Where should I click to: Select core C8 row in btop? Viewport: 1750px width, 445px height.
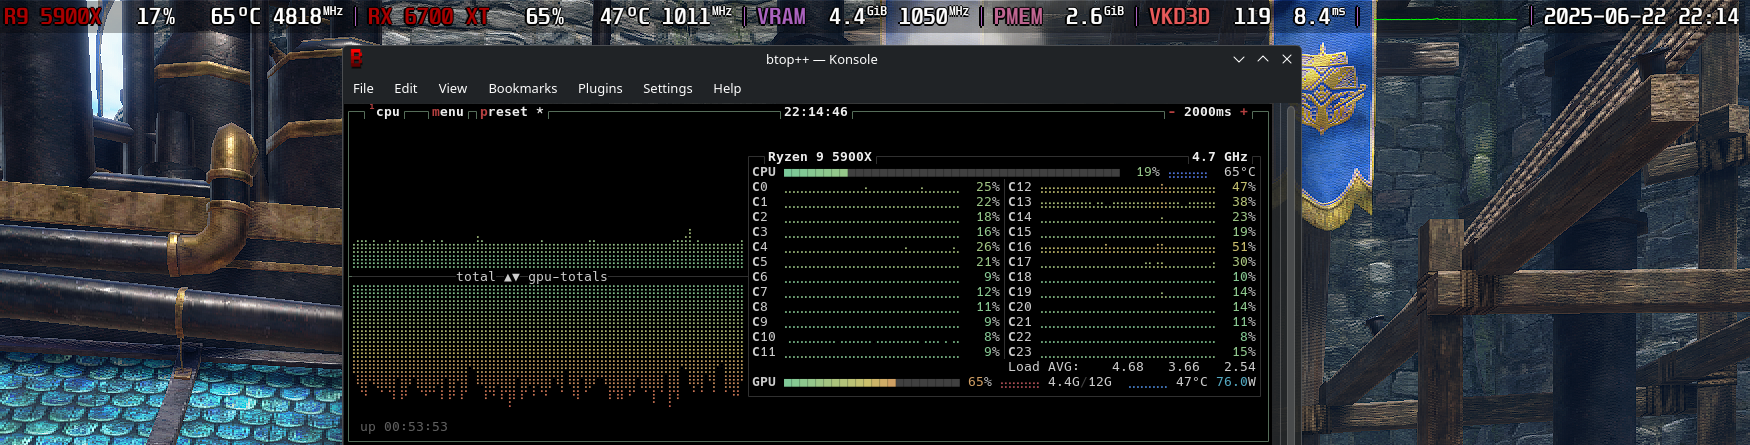(876, 307)
